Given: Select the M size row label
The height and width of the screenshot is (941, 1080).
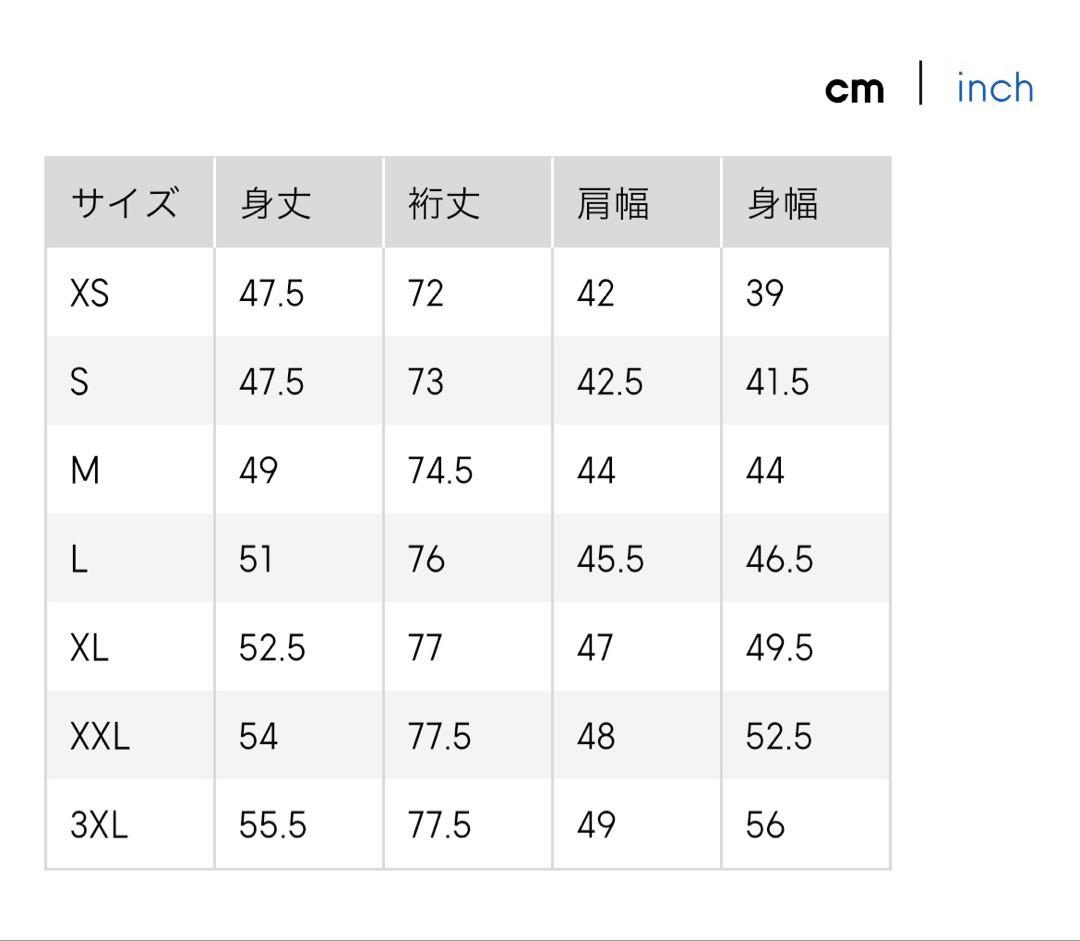Looking at the screenshot, I should click(x=85, y=470).
